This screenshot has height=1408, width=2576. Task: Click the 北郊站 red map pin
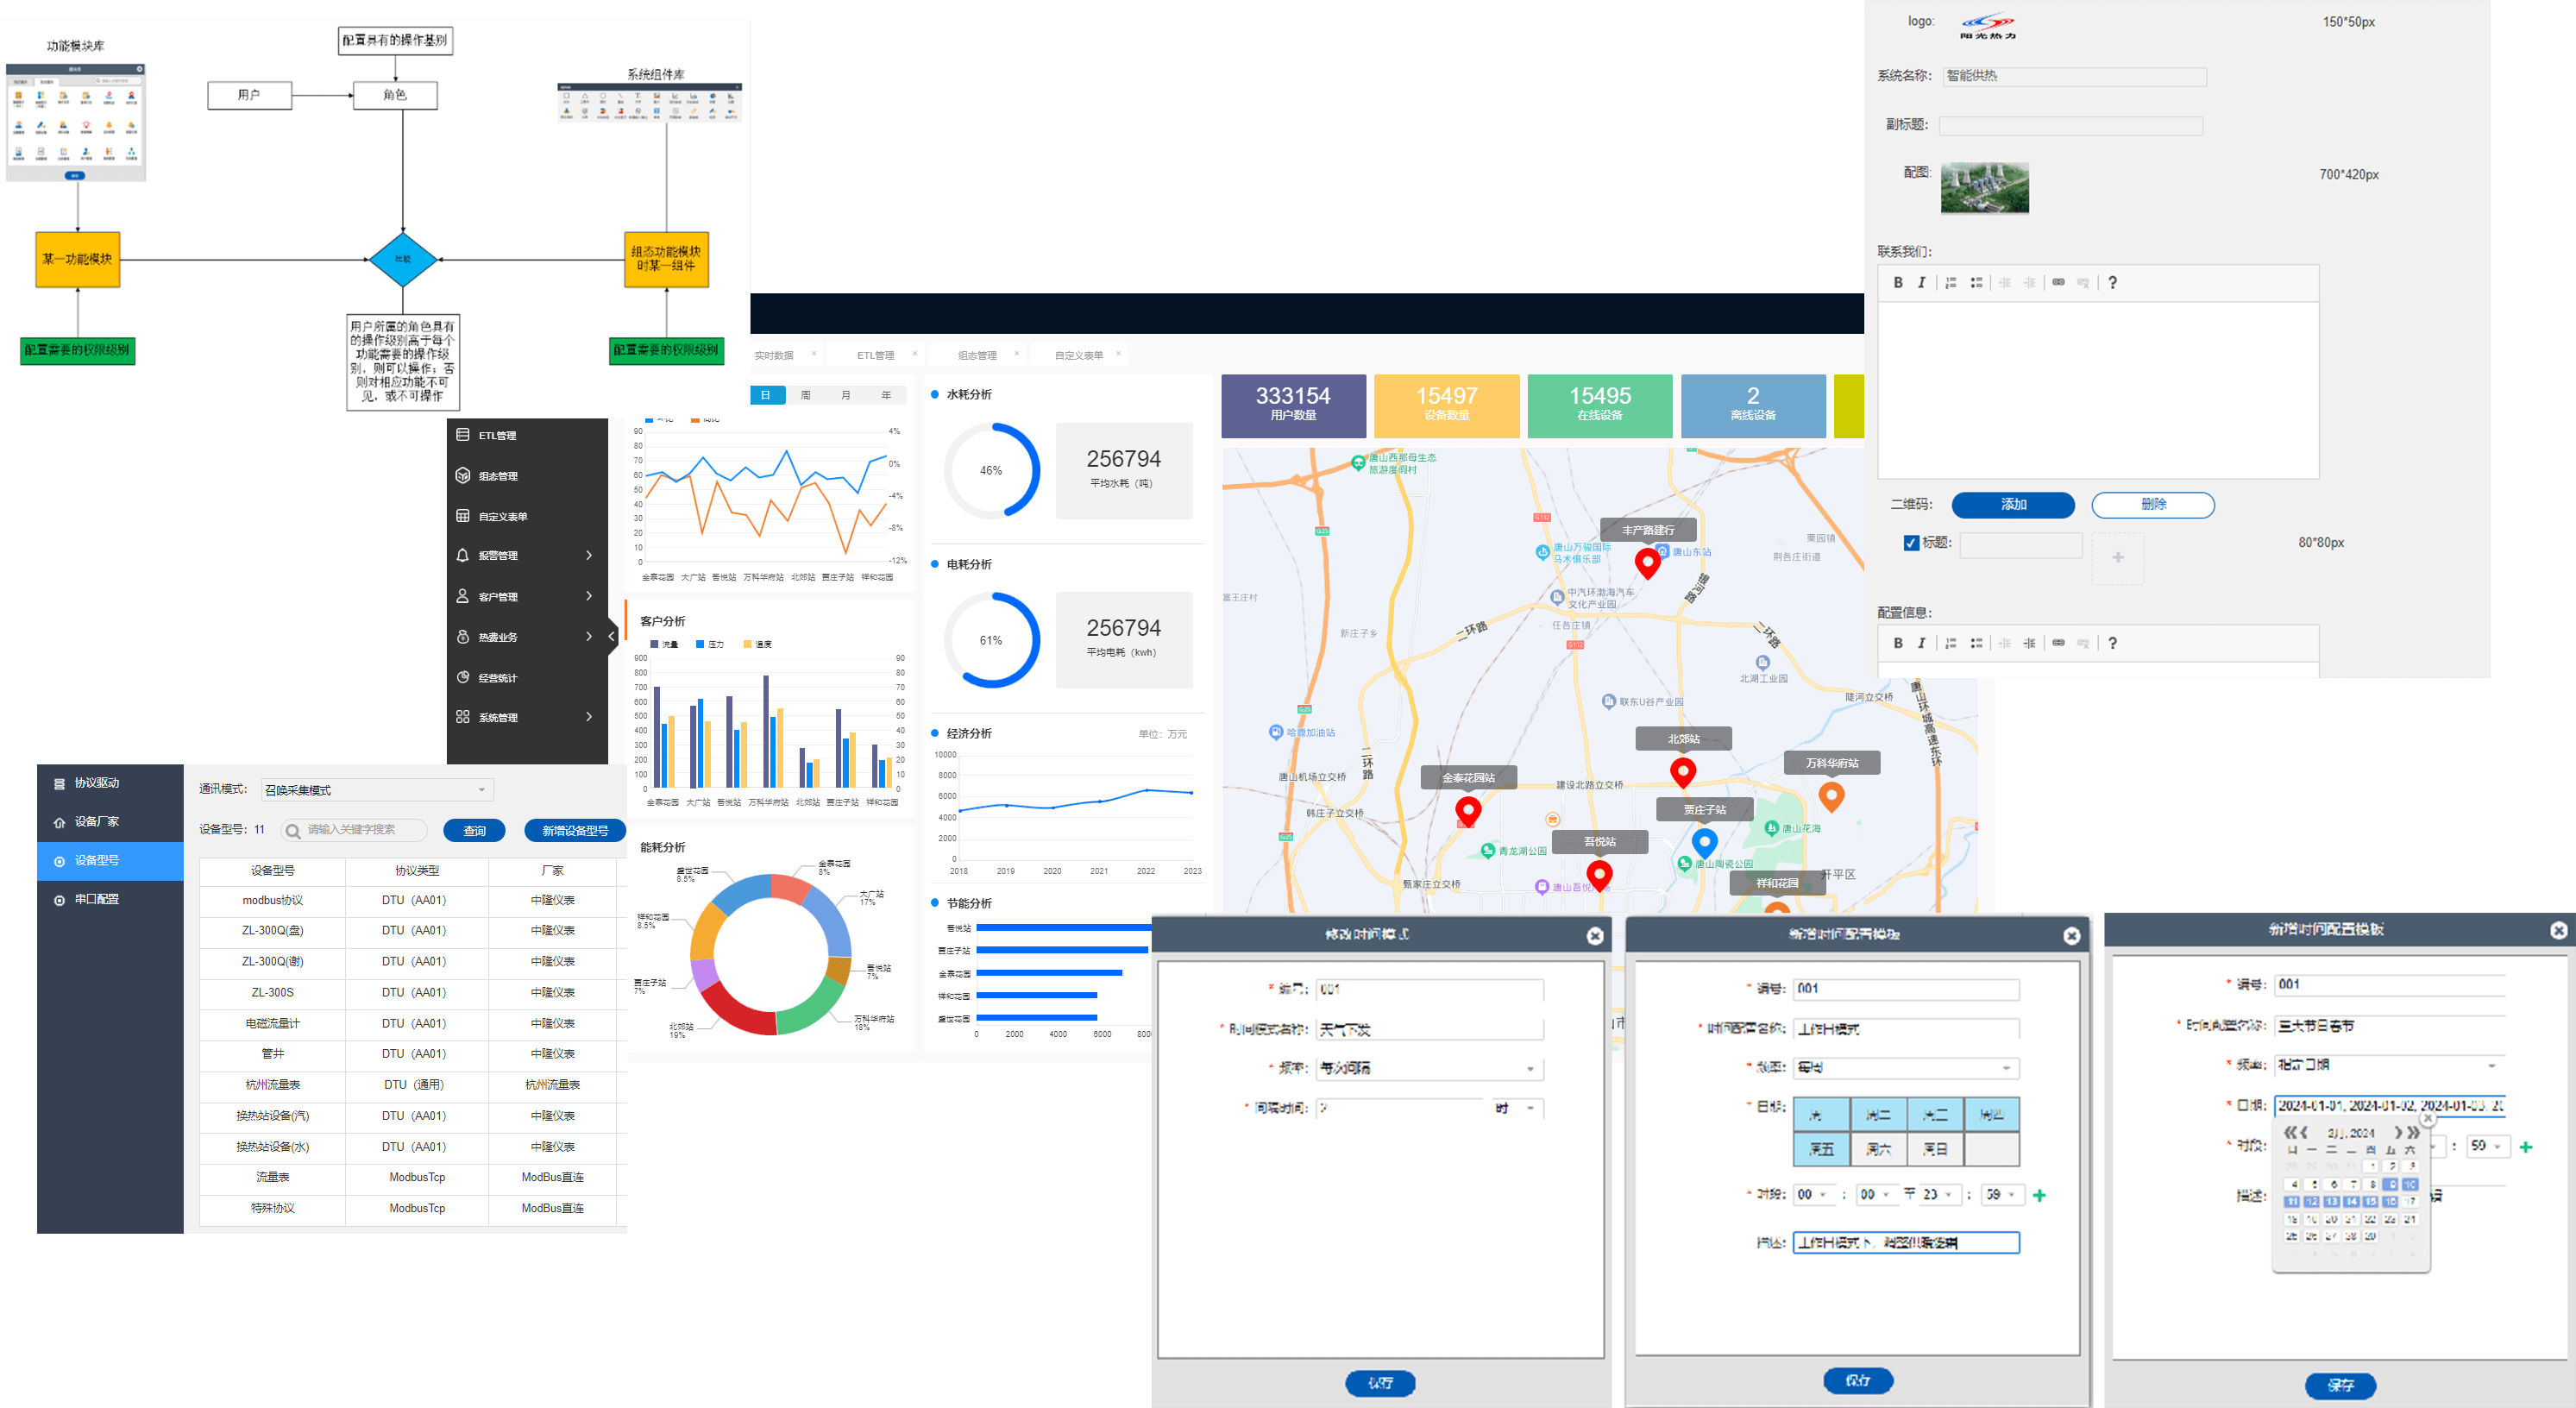1683,772
